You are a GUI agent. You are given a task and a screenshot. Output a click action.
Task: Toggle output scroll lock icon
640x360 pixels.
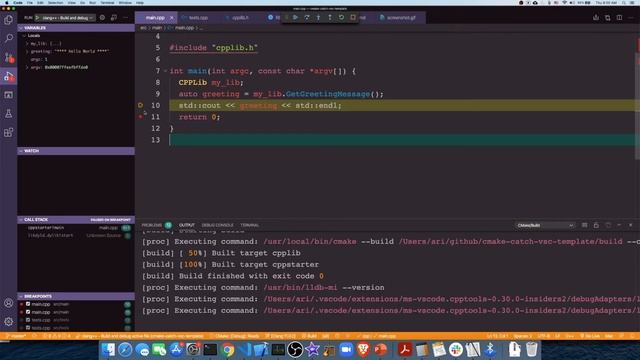coord(596,225)
